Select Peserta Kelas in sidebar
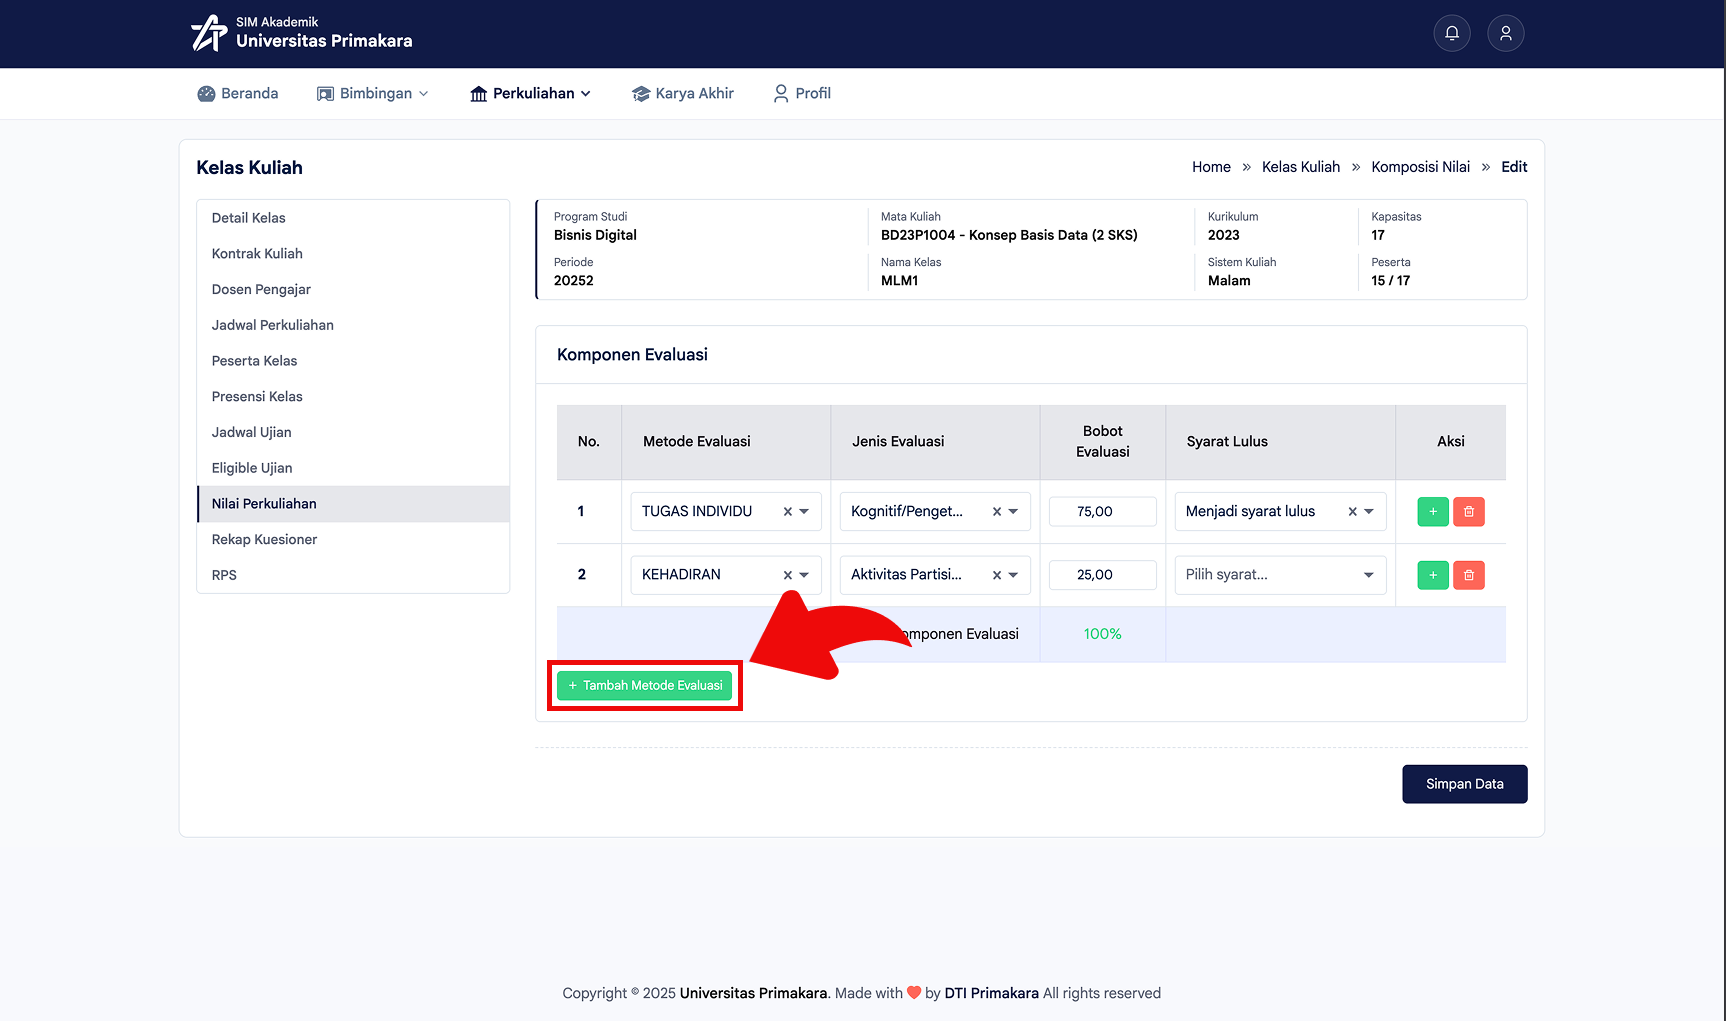The width and height of the screenshot is (1726, 1021). pyautogui.click(x=353, y=361)
